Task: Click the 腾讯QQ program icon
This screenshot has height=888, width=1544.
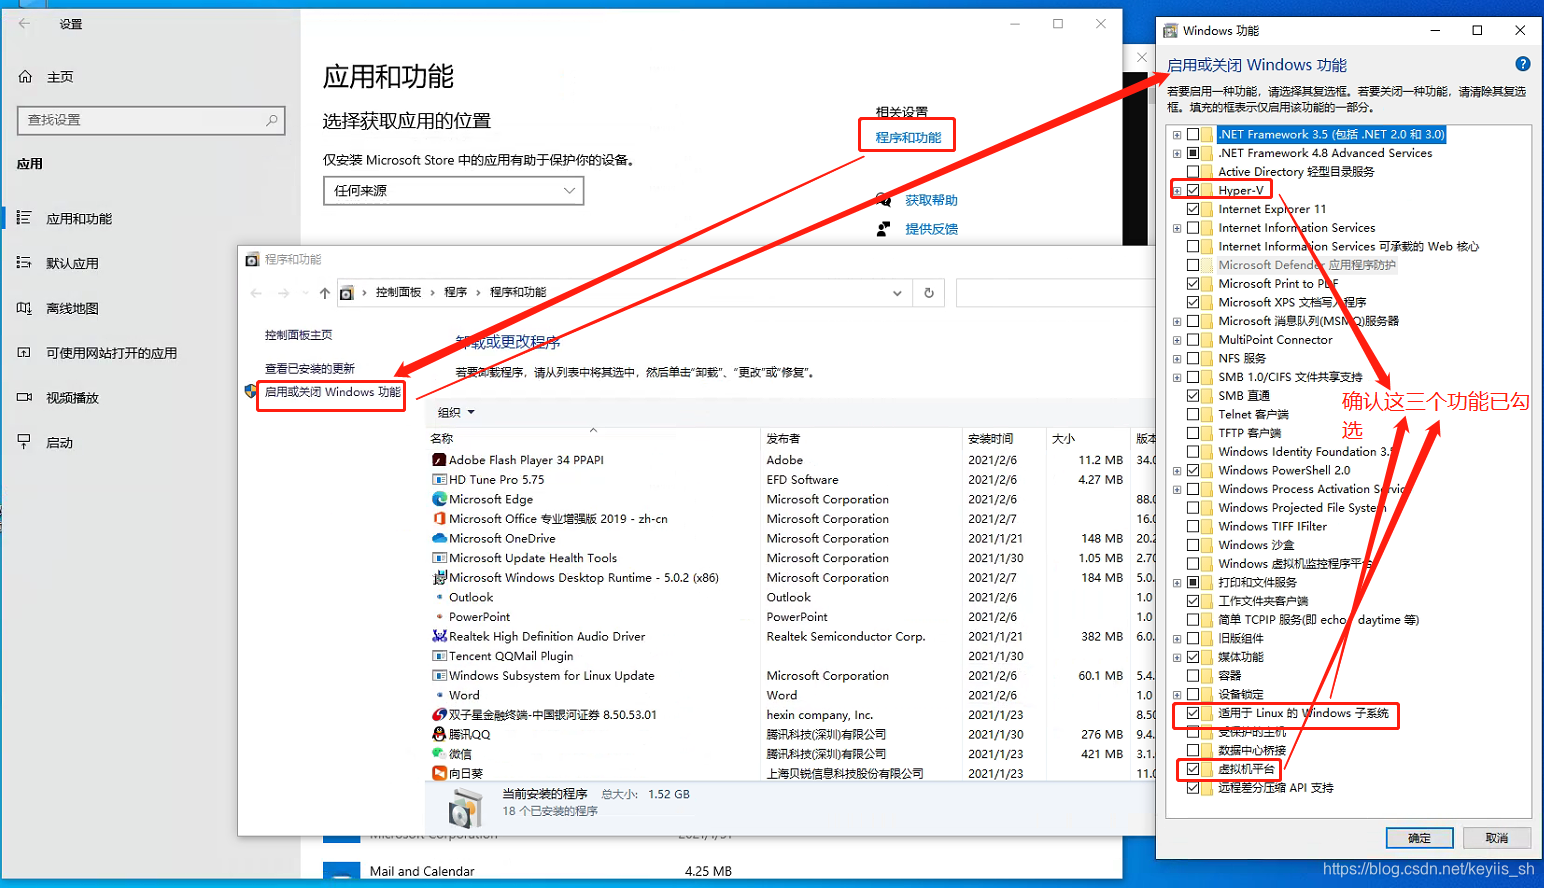Action: (x=439, y=734)
